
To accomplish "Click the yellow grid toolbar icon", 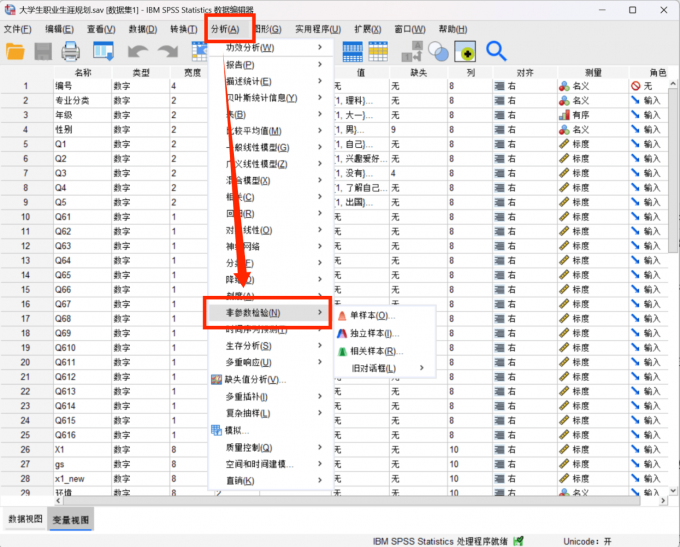I will 378,52.
